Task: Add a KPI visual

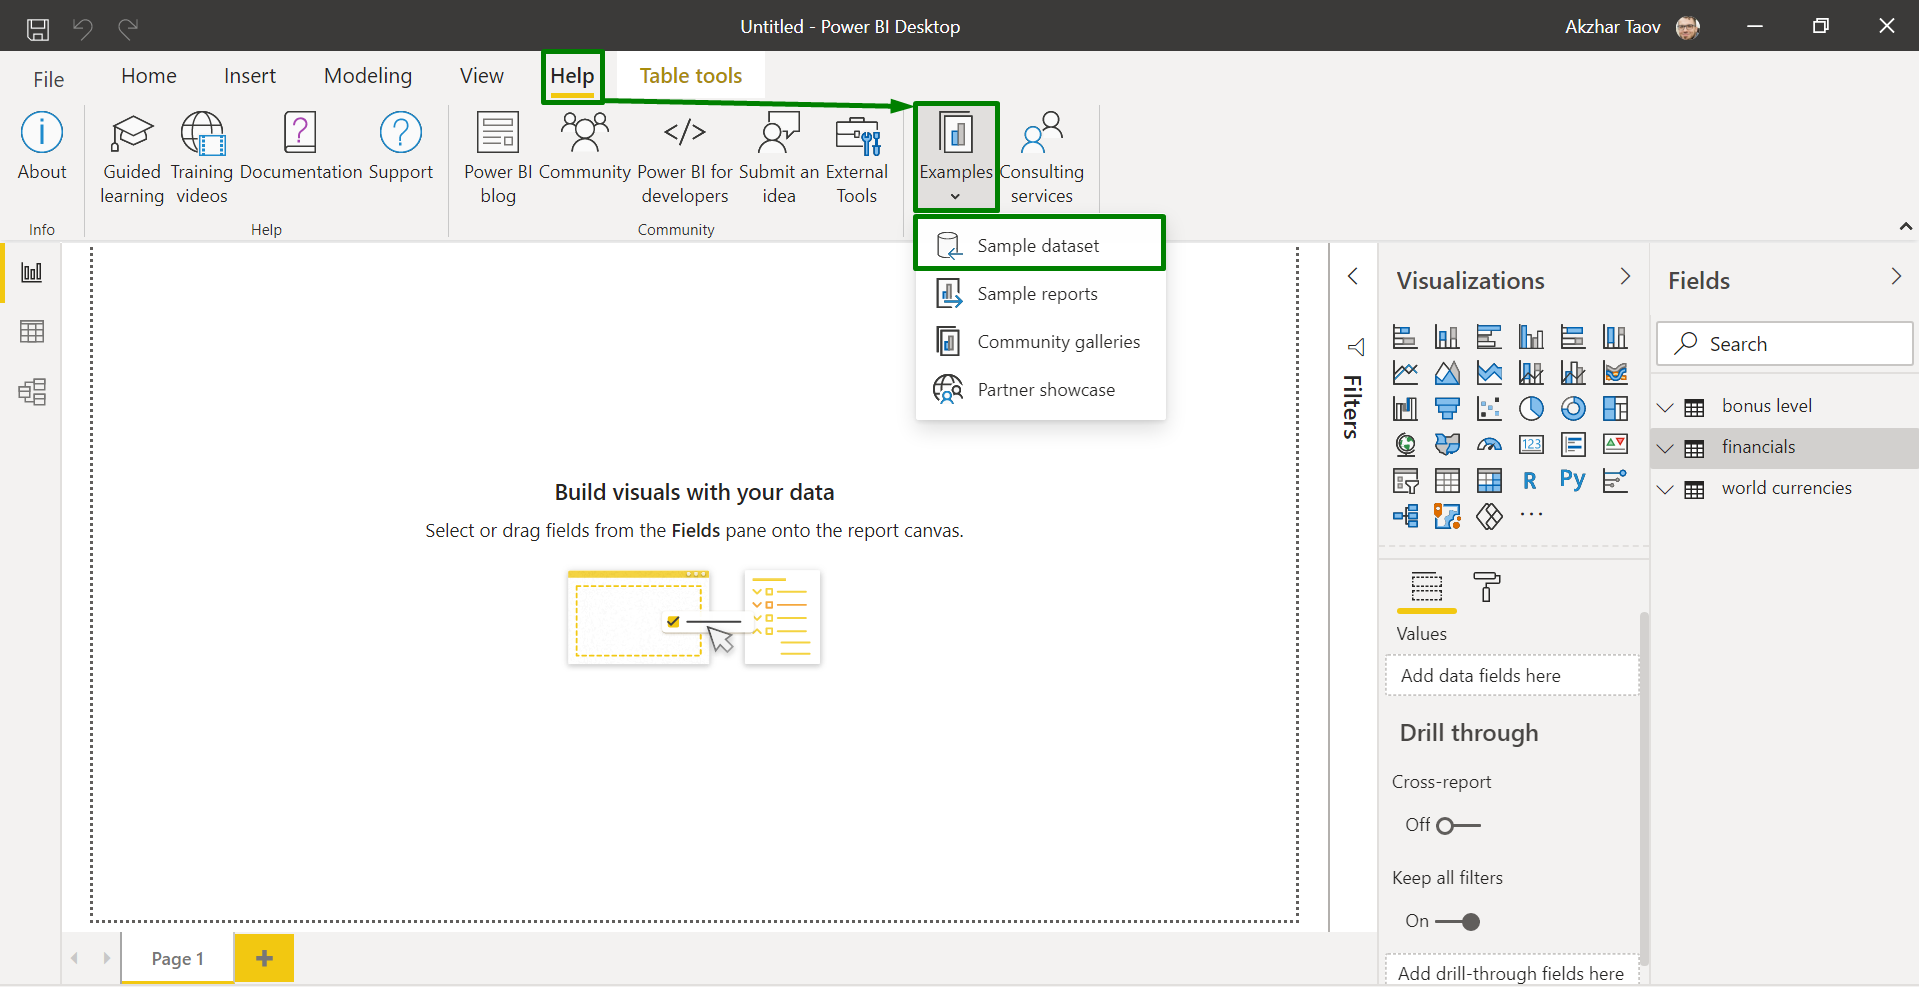Action: point(1615,444)
